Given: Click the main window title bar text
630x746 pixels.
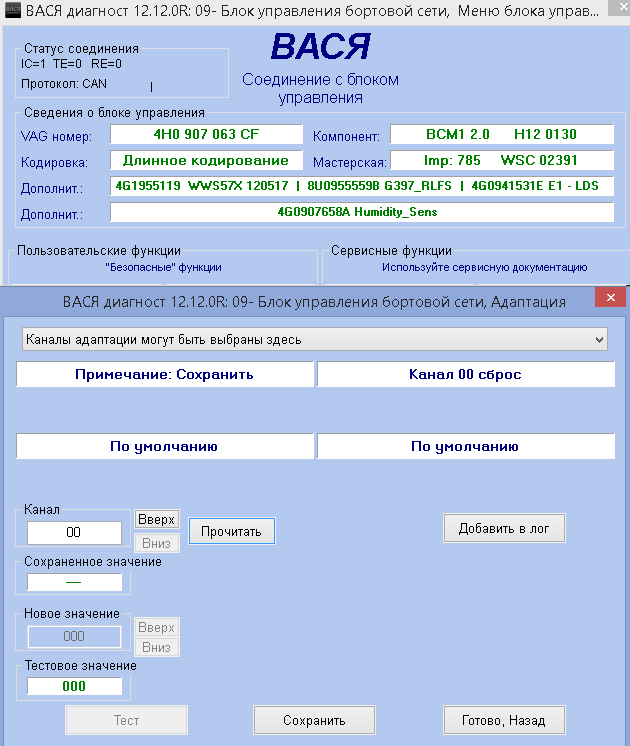Looking at the screenshot, I should pos(312,10).
